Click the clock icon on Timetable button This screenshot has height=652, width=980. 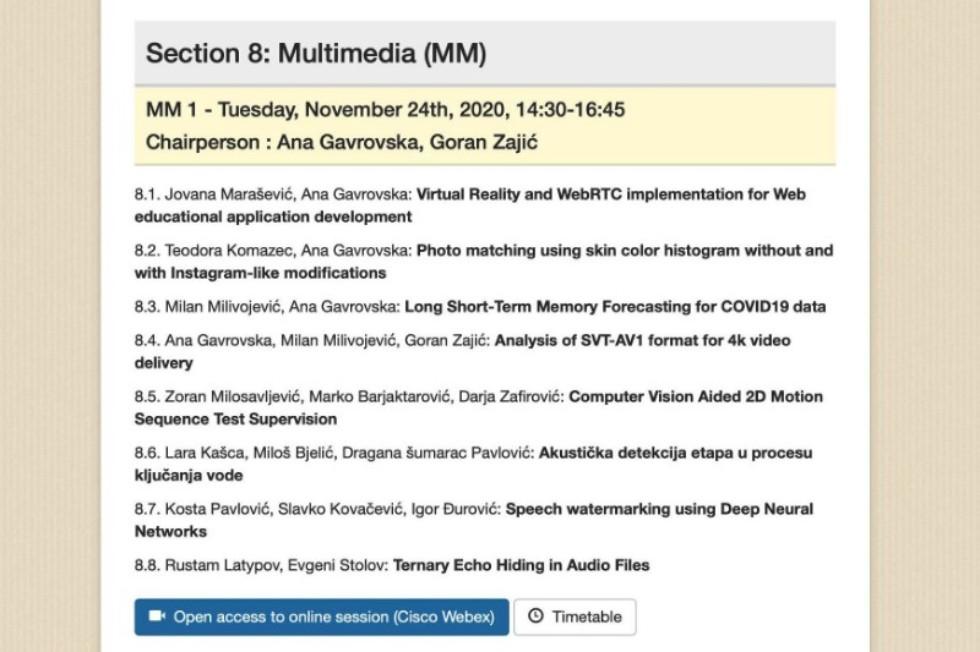tap(535, 617)
